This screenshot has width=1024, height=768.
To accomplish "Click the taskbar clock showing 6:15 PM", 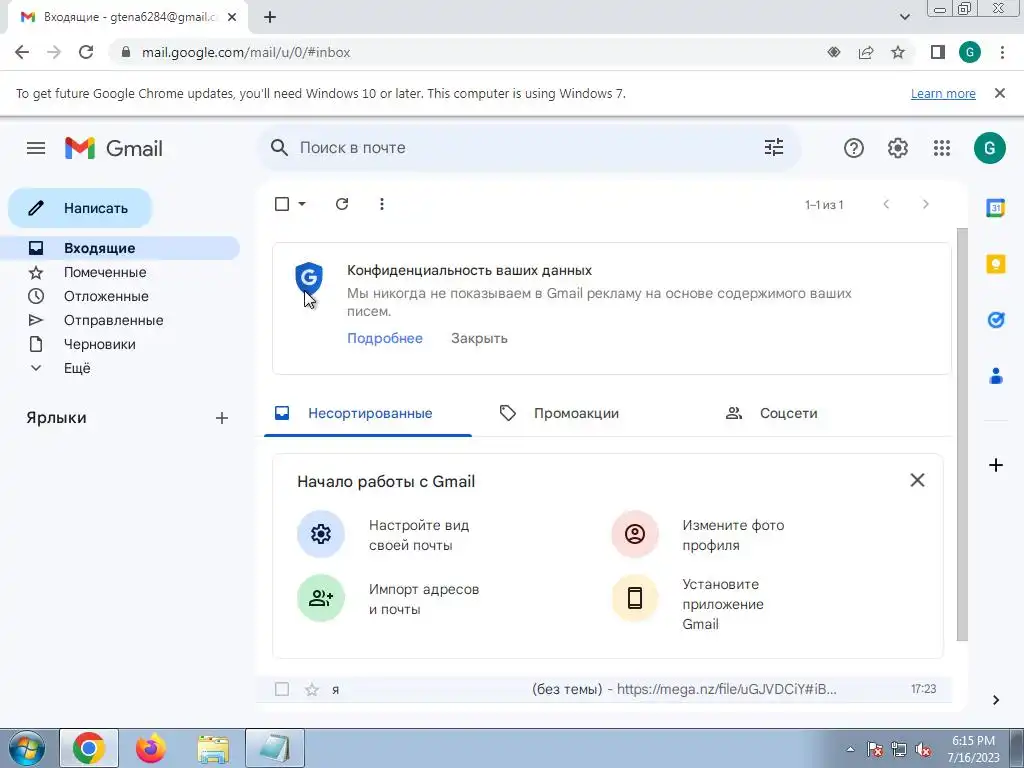I will (x=973, y=749).
